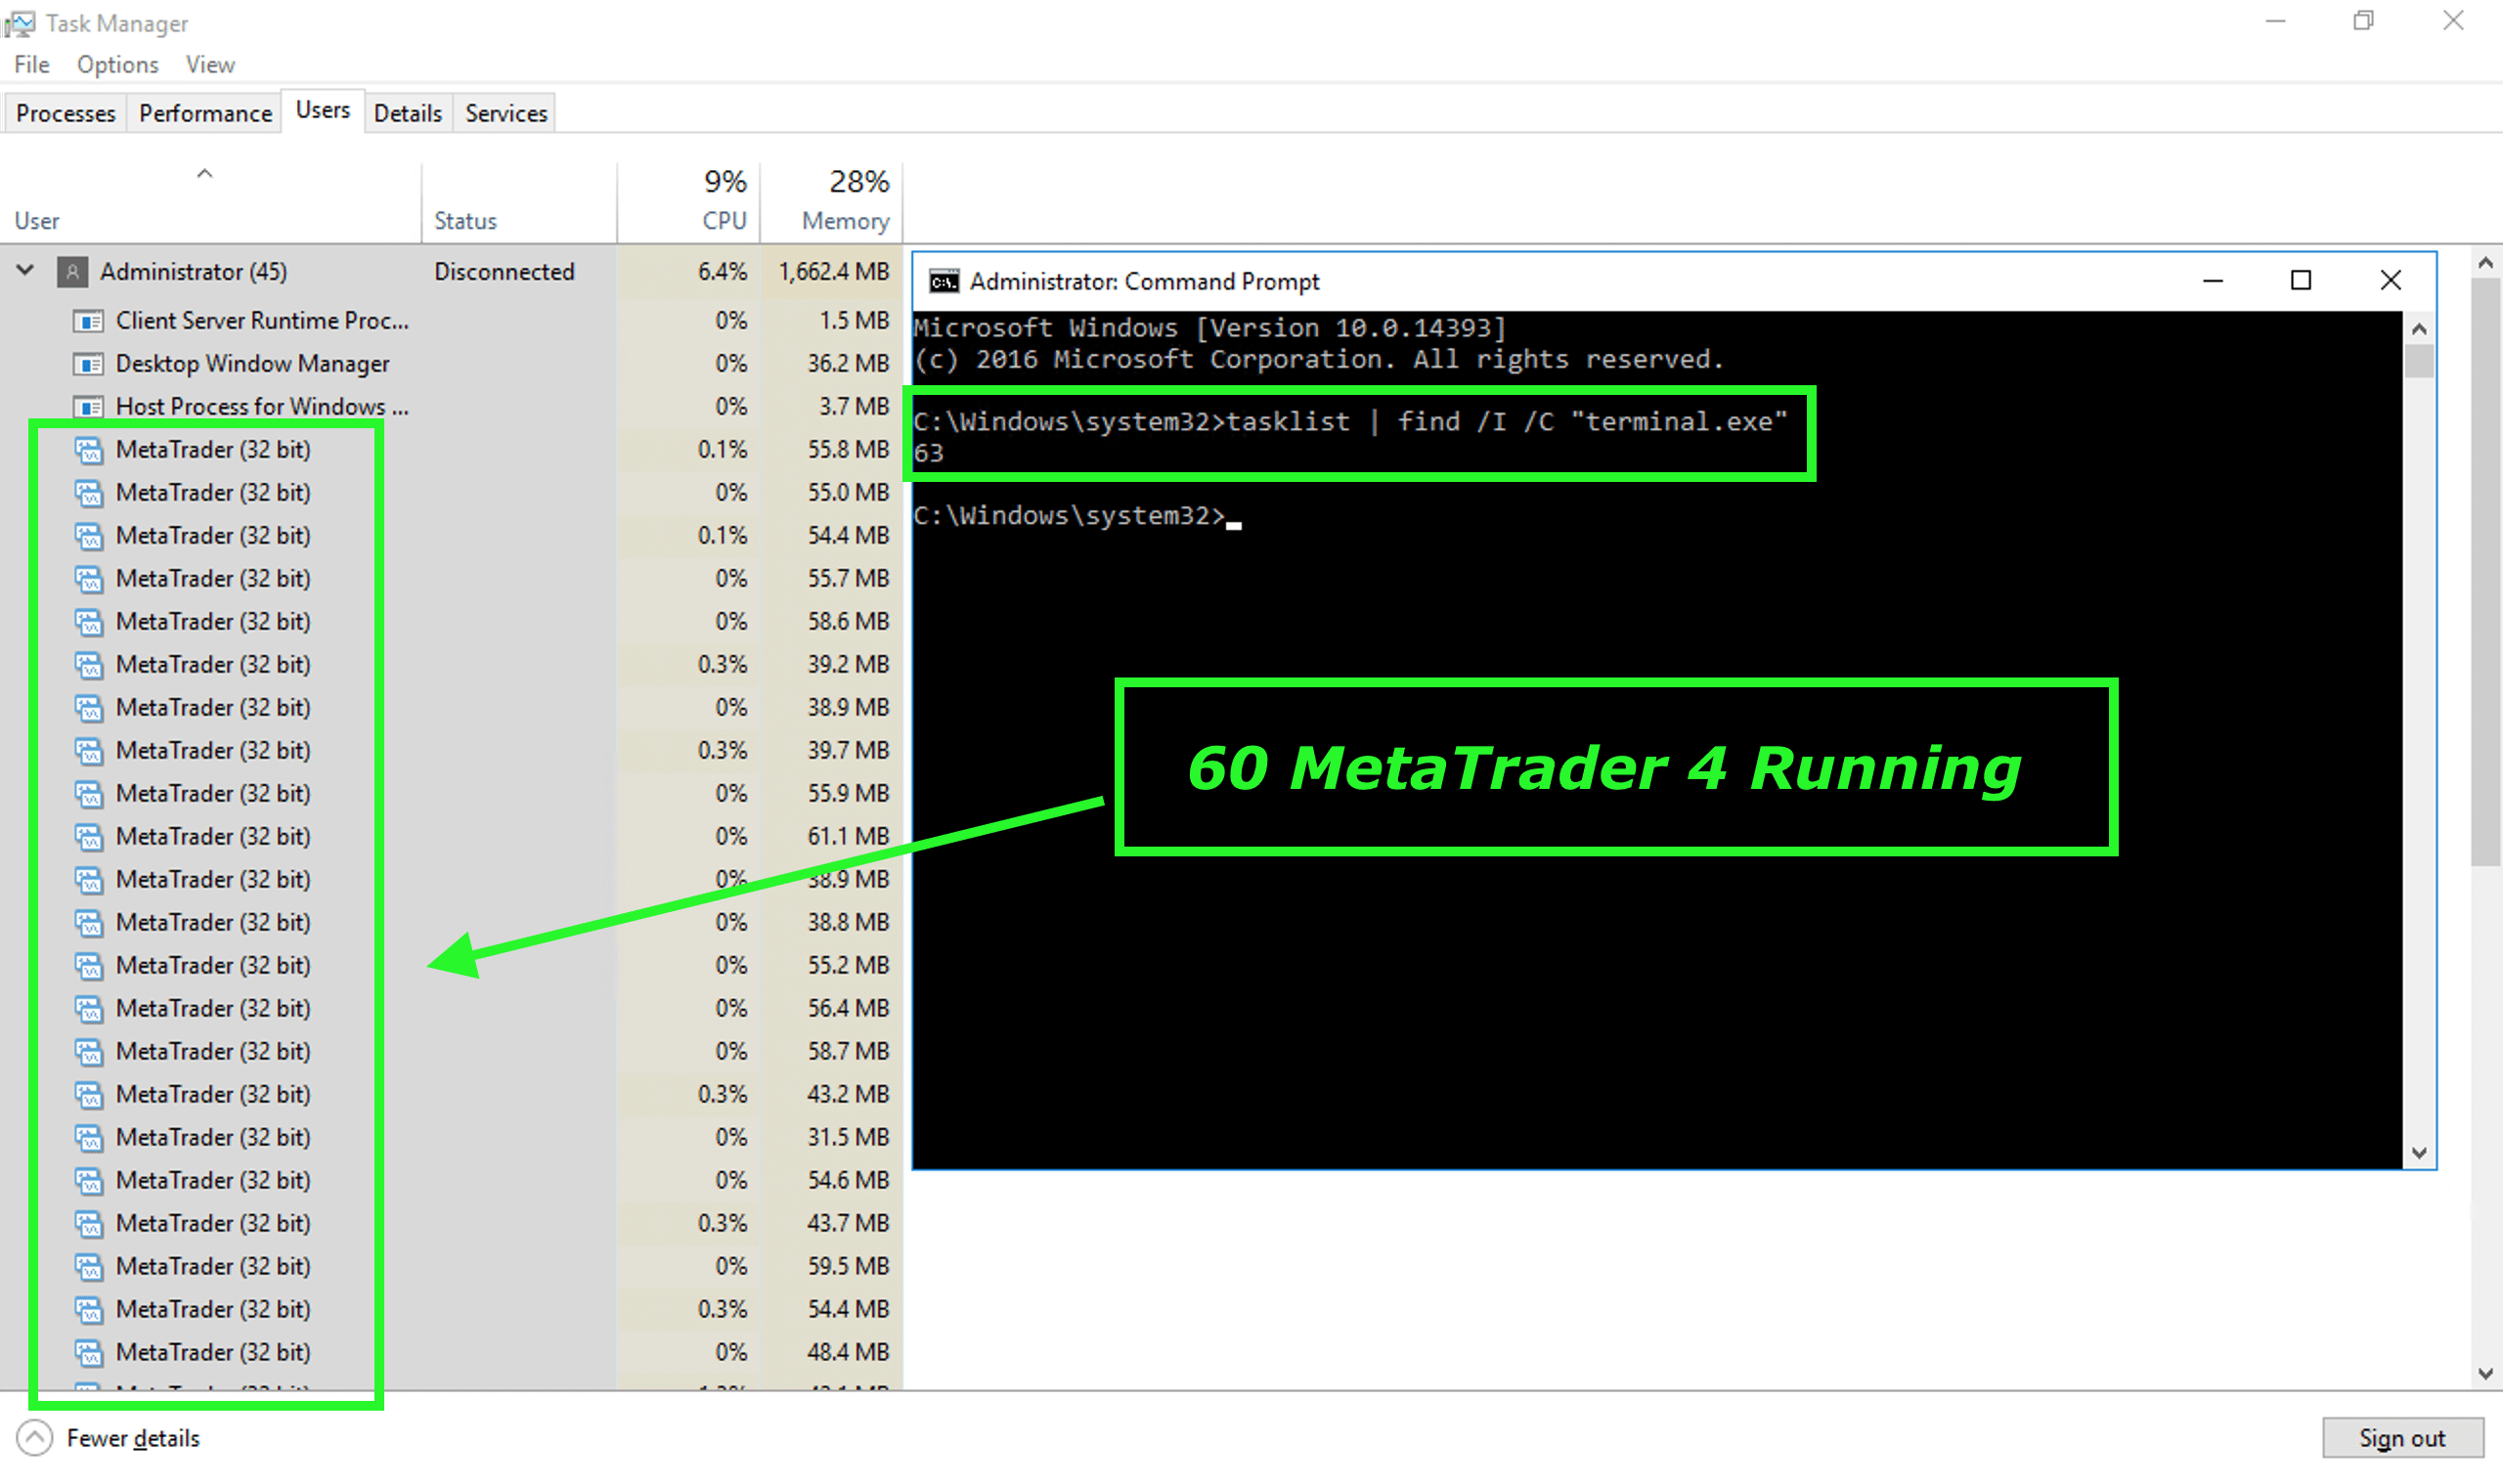Click the Command Prompt title bar icon
This screenshot has width=2503, height=1484.
pyautogui.click(x=944, y=282)
